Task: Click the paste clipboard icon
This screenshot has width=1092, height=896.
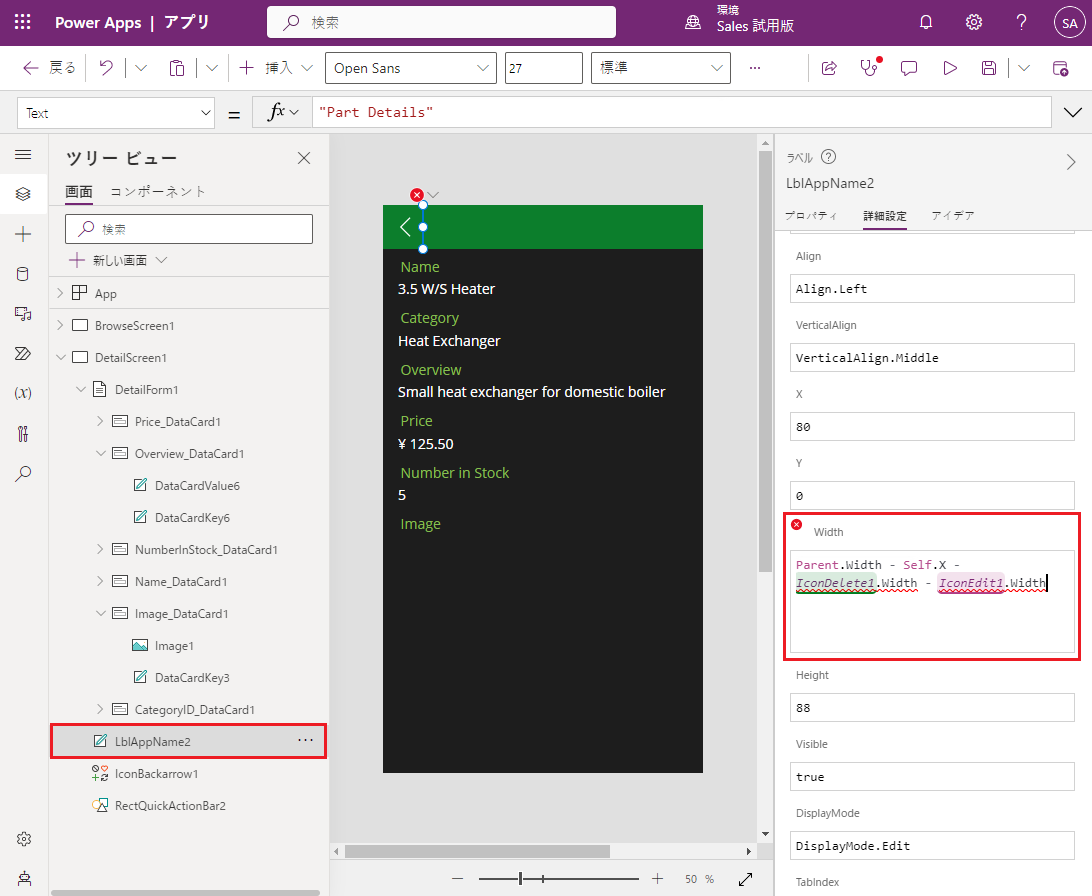Action: 177,68
